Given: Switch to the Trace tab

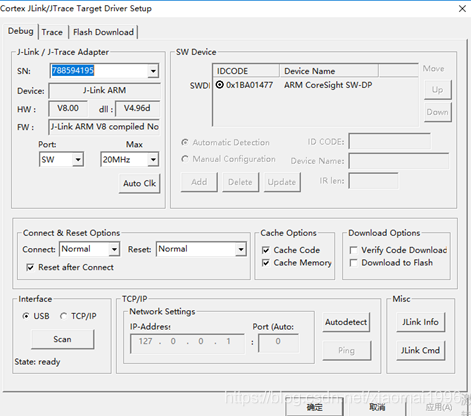Looking at the screenshot, I should (x=52, y=32).
